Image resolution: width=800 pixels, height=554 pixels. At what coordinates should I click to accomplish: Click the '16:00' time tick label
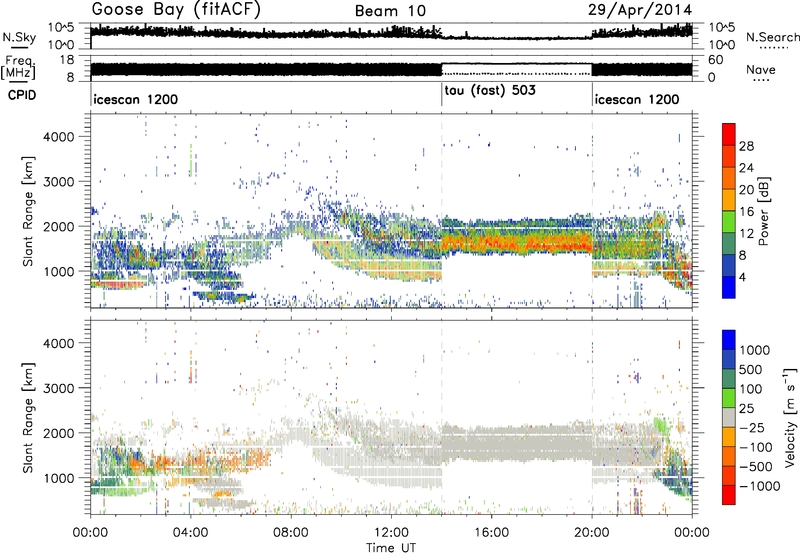coord(491,533)
